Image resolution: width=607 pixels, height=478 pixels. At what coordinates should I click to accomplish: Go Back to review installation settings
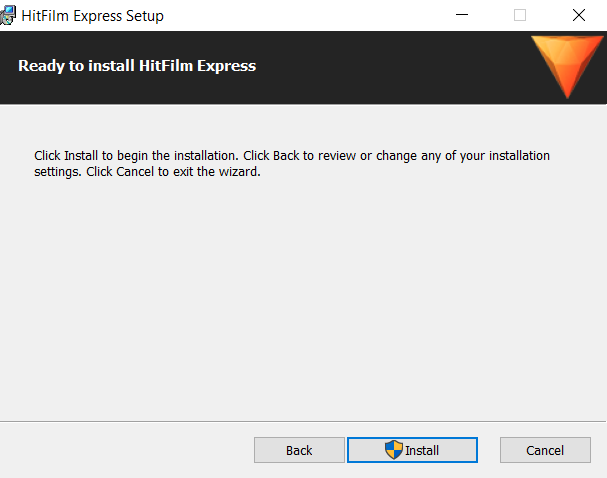click(299, 450)
